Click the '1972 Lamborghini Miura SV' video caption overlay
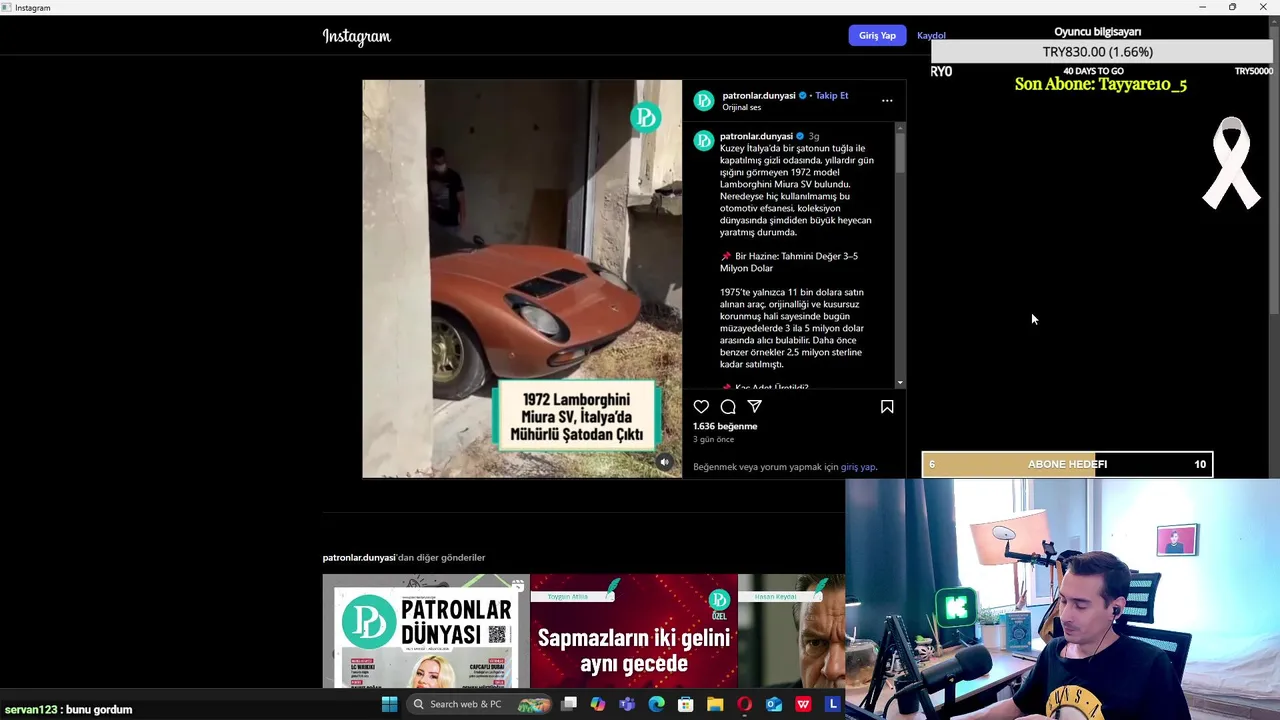The height and width of the screenshot is (720, 1280). (x=576, y=417)
